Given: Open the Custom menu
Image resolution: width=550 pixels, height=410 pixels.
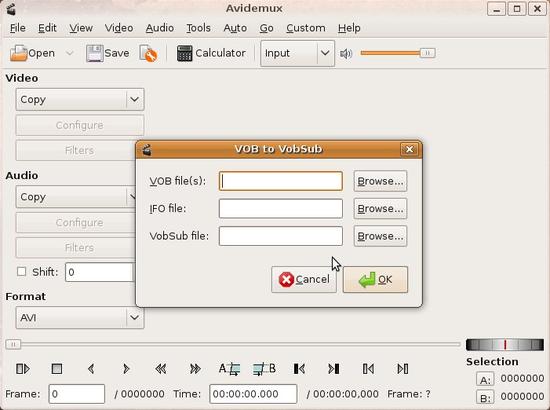Looking at the screenshot, I should coord(306,28).
